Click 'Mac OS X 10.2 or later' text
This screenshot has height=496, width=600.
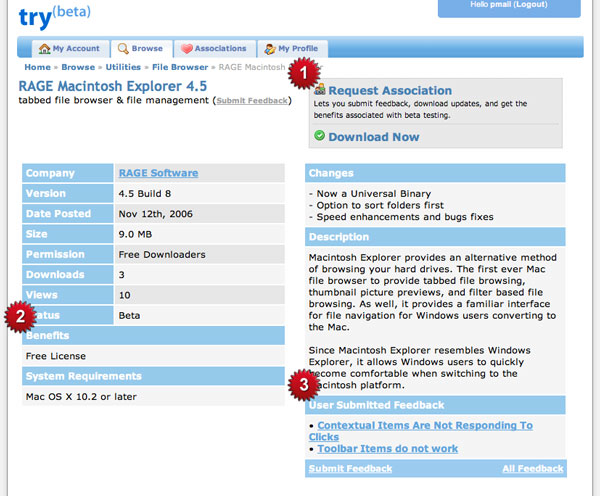pos(81,397)
